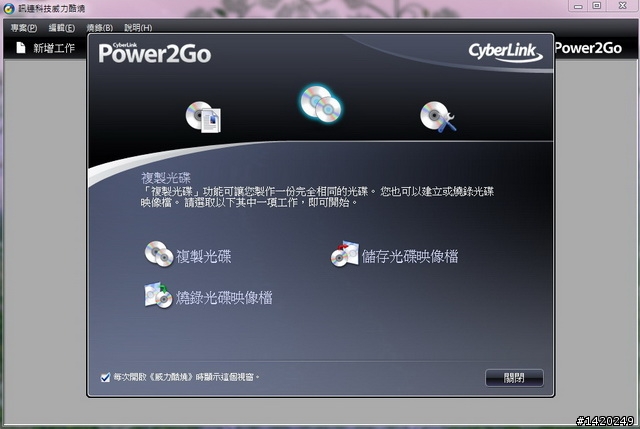Click the 儲存光碟映像檔 task label

(x=410, y=256)
